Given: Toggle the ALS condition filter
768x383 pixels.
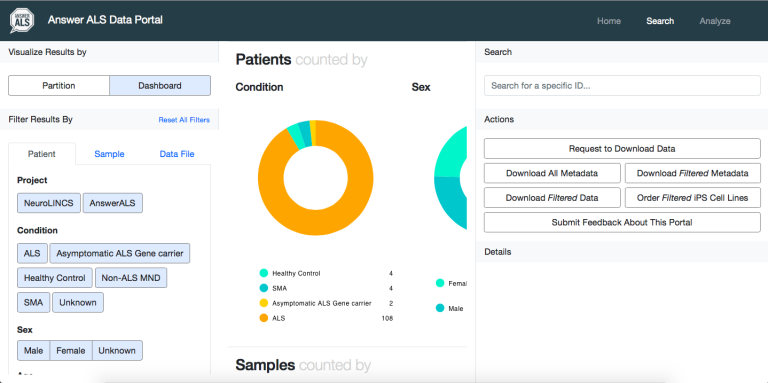Looking at the screenshot, I should coord(32,253).
